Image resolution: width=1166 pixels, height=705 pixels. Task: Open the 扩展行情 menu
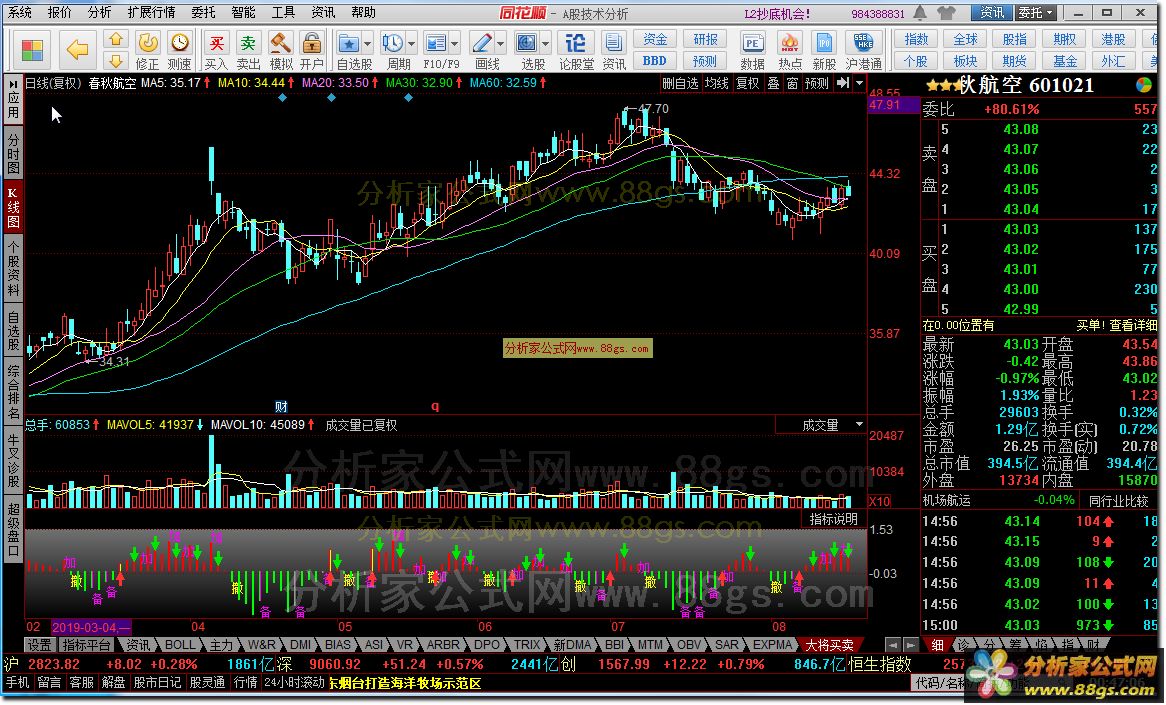(x=151, y=13)
